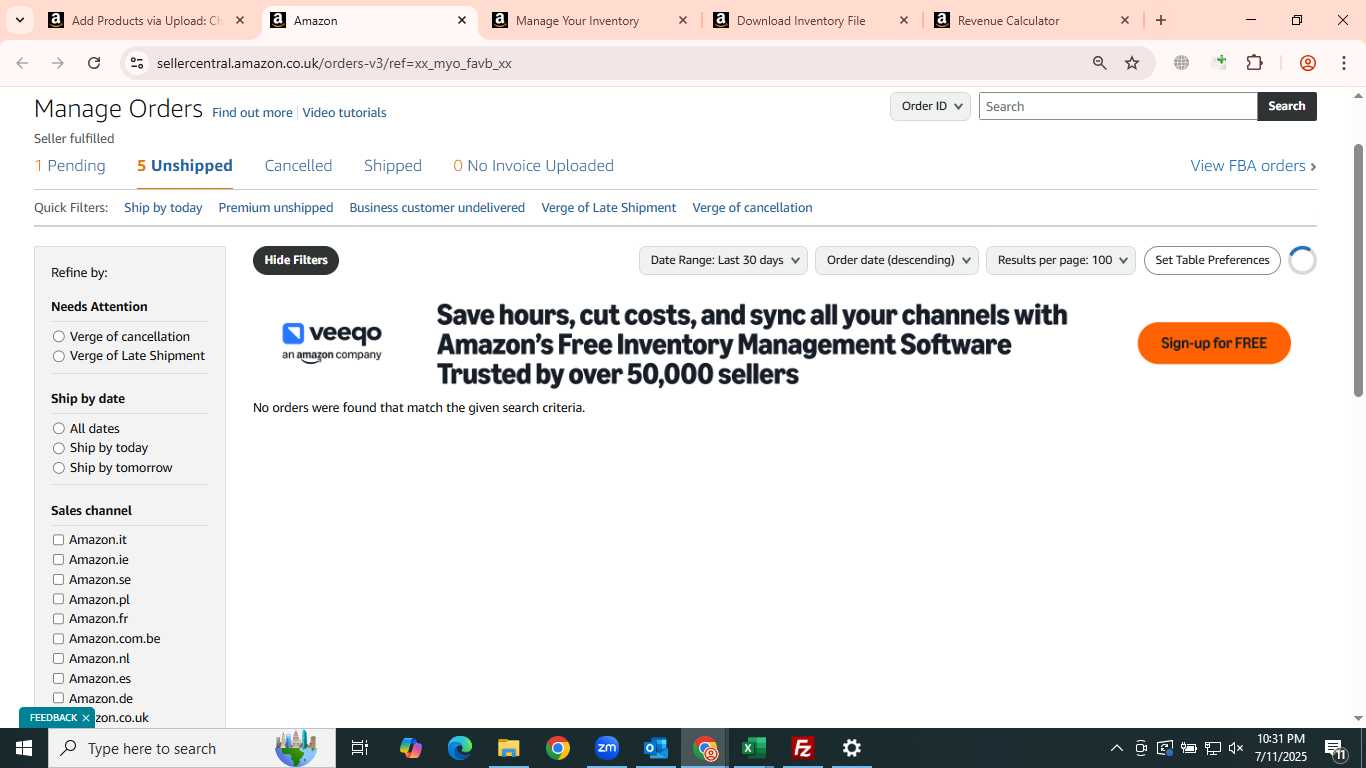The width and height of the screenshot is (1366, 768).
Task: Check the Amazon.se sales channel
Action: coord(58,580)
